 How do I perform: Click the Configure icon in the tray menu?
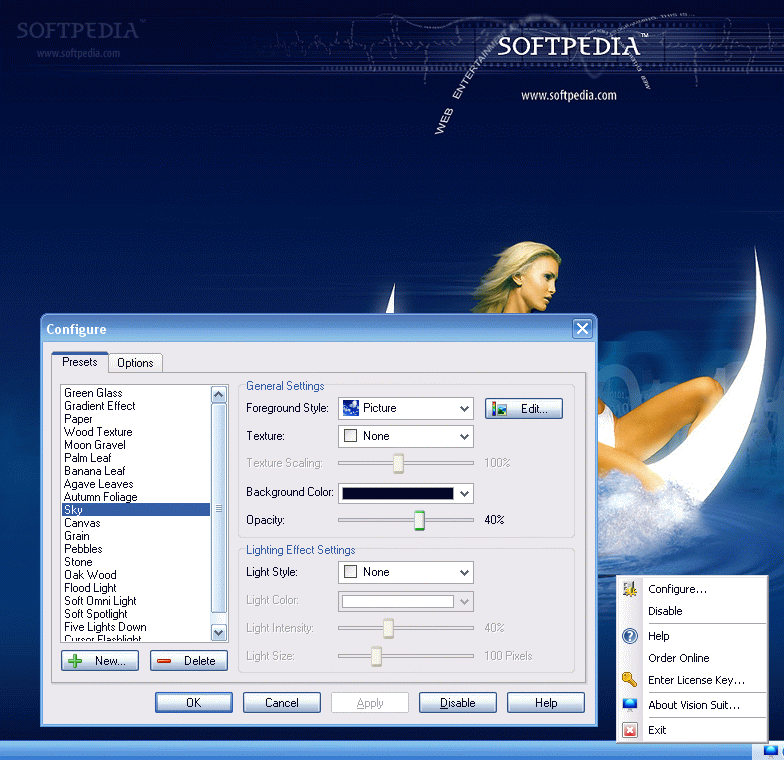(630, 589)
